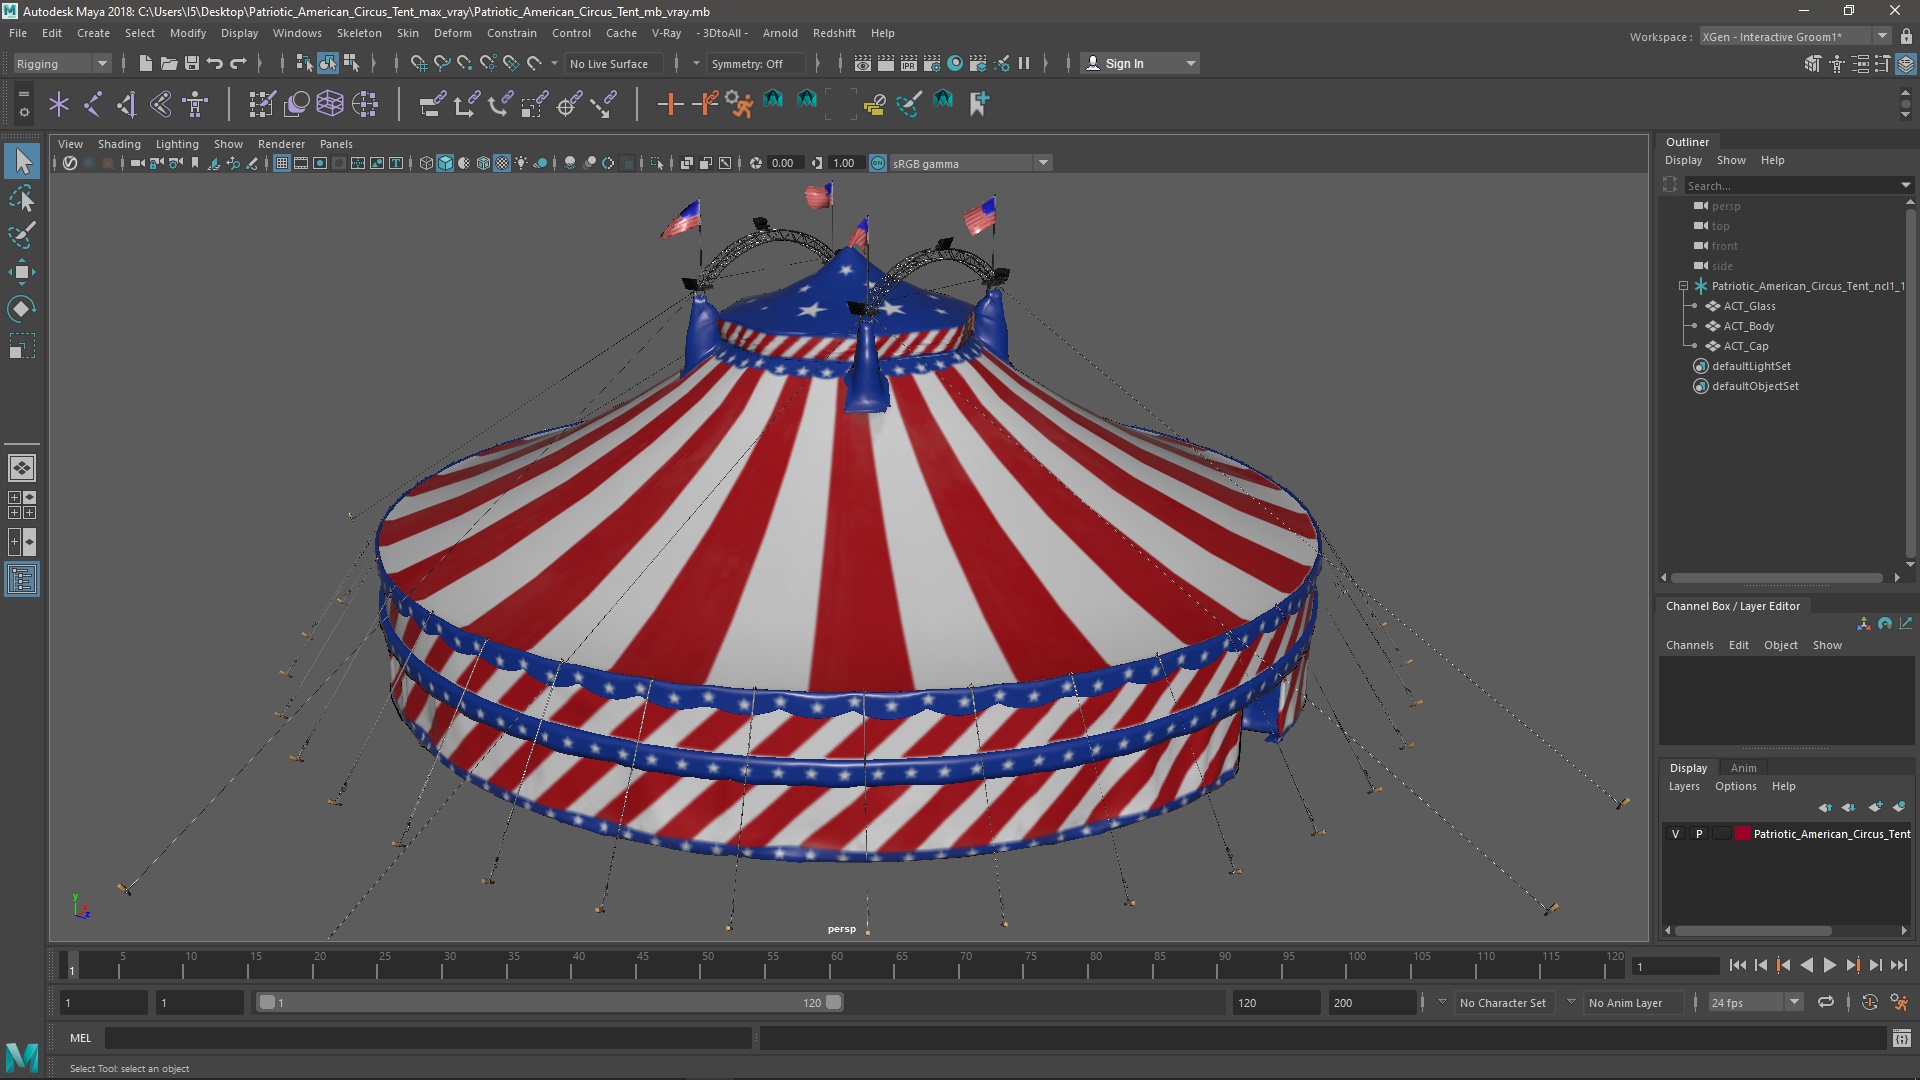Screen dimensions: 1920x1080
Task: Select the Lasso tool in the toolbox
Action: 22,198
